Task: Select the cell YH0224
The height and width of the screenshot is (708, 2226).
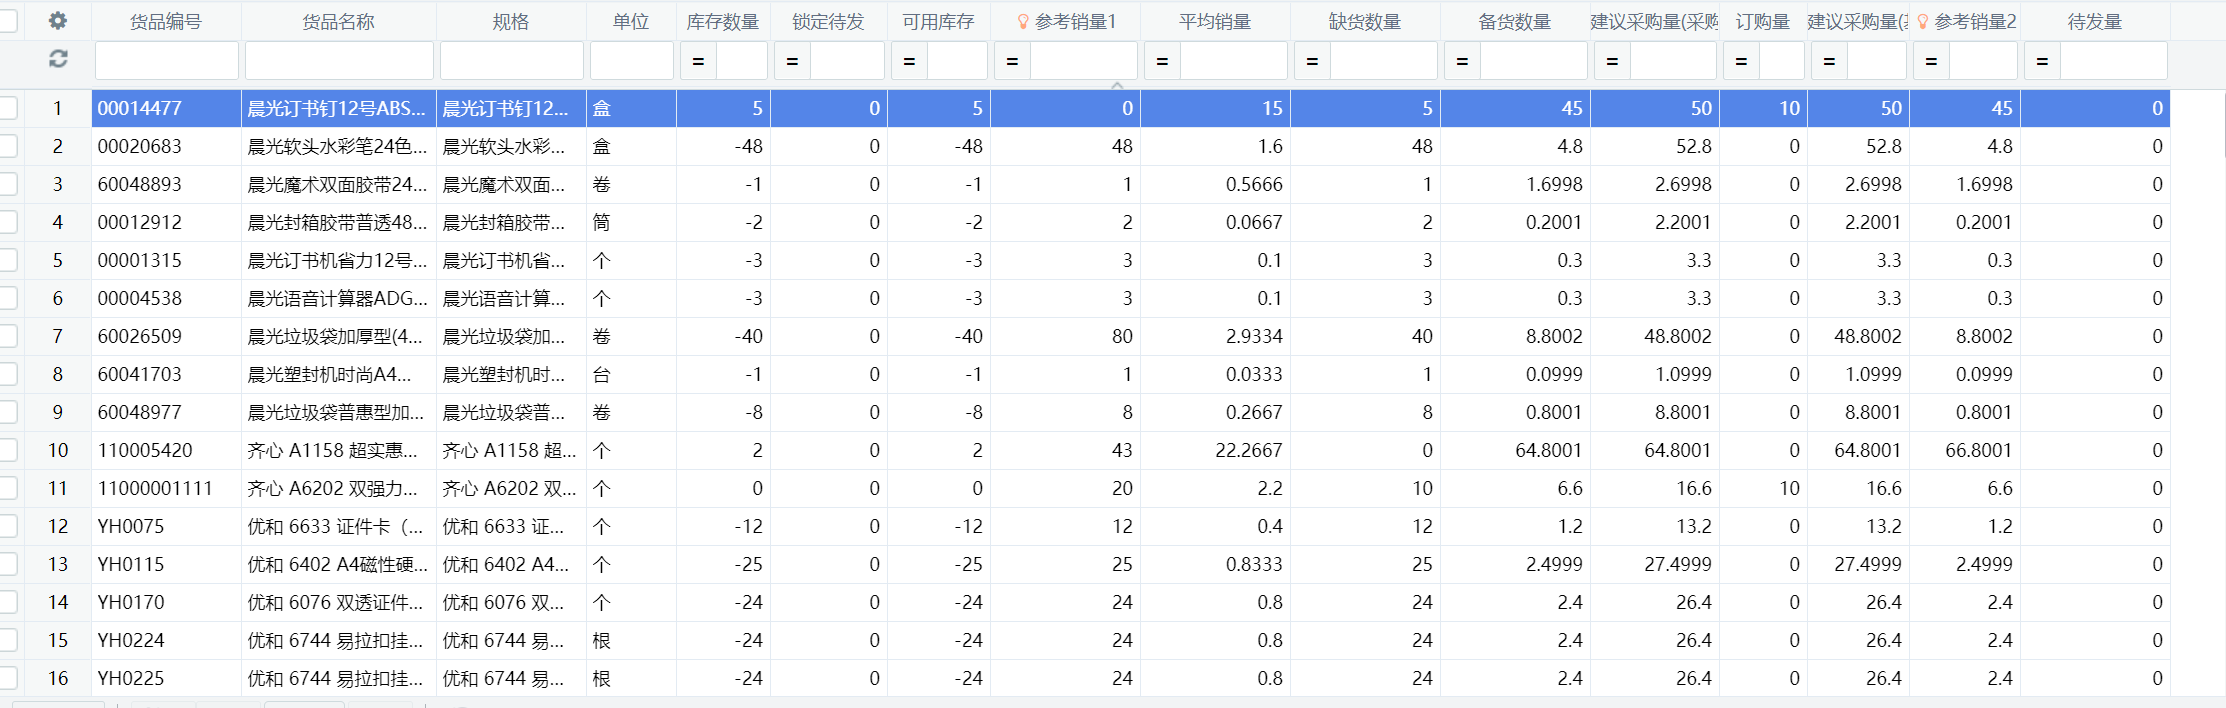Action: point(166,640)
